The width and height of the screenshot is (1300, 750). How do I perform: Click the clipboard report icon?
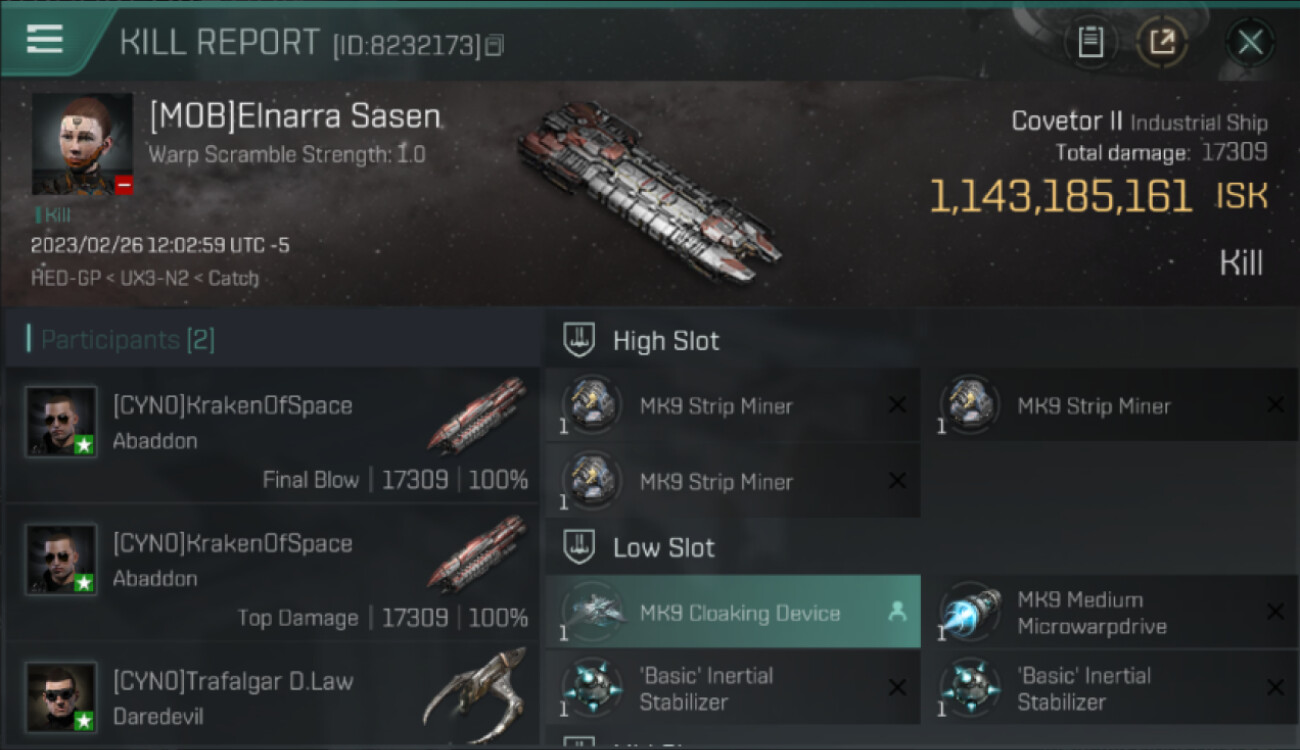pyautogui.click(x=1090, y=42)
